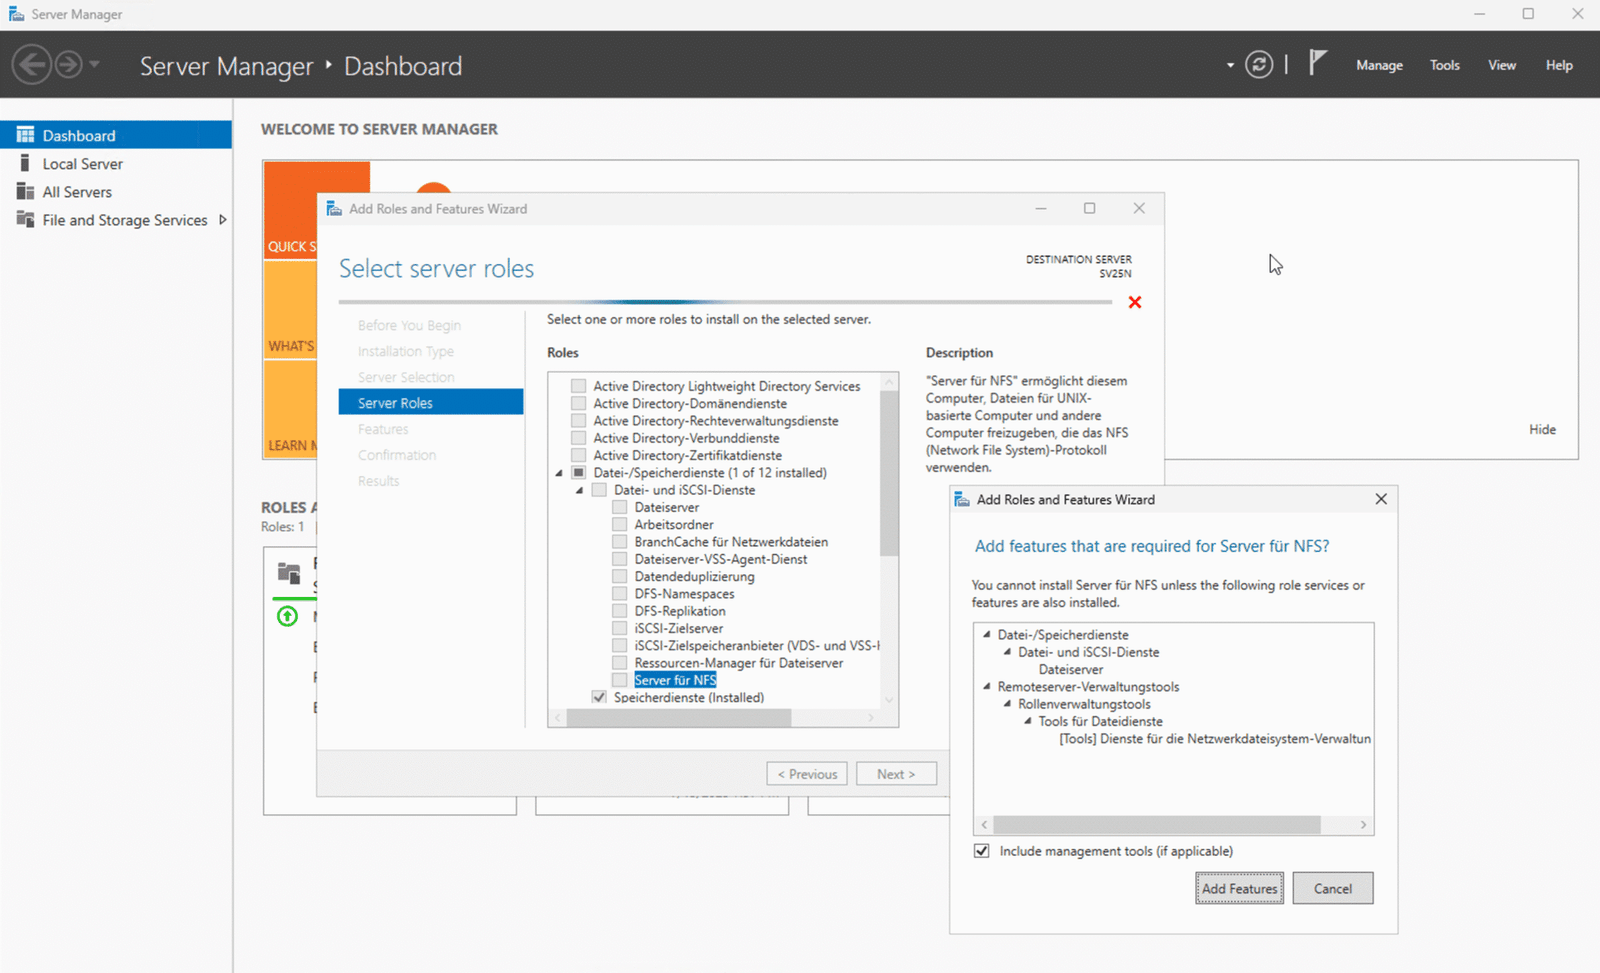Enable the DFS-Namespaces role checkbox
This screenshot has width=1600, height=973.
pyautogui.click(x=619, y=593)
